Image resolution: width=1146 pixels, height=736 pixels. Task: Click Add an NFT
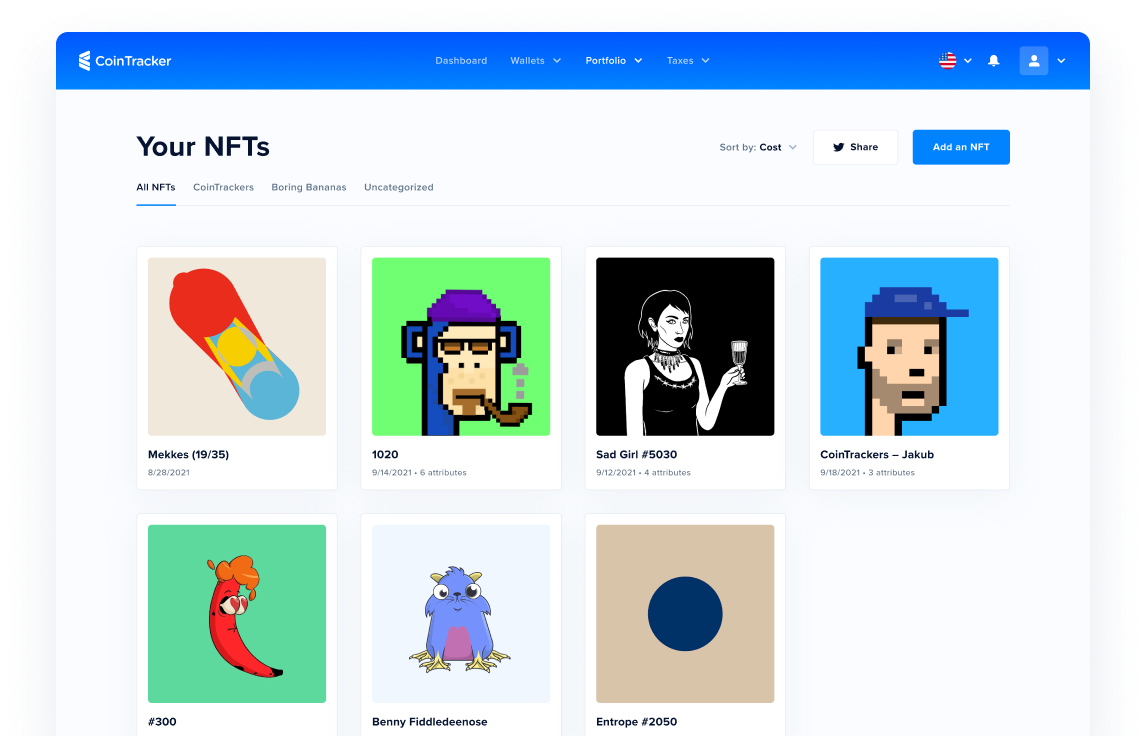(x=961, y=147)
